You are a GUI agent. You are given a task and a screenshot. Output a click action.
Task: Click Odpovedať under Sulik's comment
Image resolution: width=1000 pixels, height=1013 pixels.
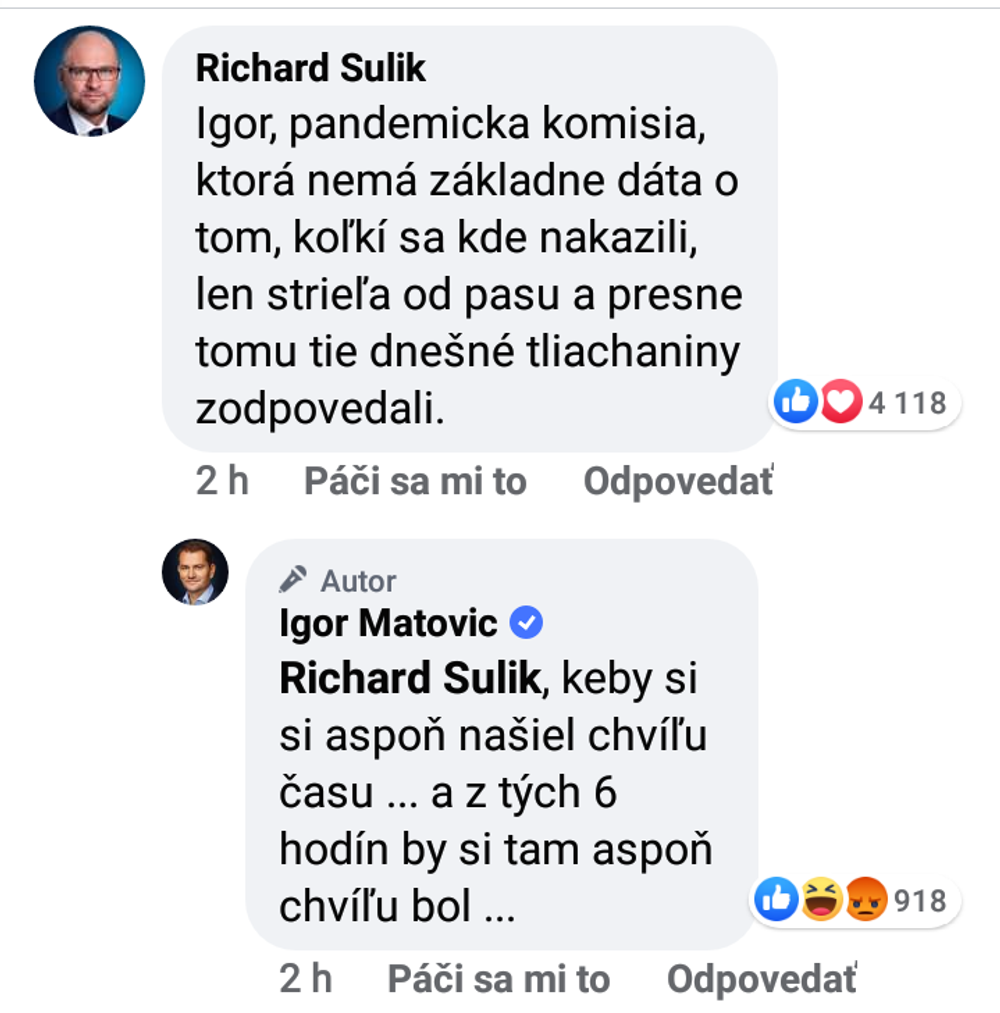coord(675,481)
